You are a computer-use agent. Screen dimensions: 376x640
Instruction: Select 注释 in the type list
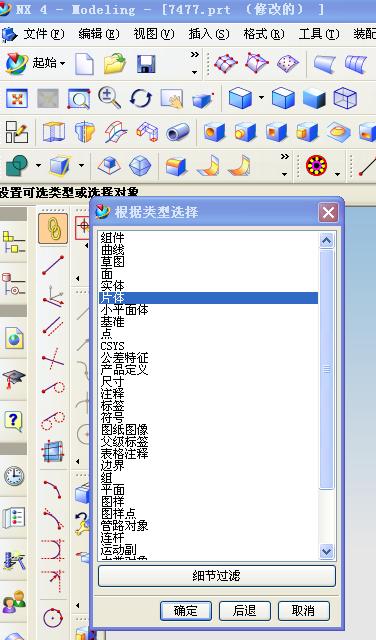[x=208, y=394]
